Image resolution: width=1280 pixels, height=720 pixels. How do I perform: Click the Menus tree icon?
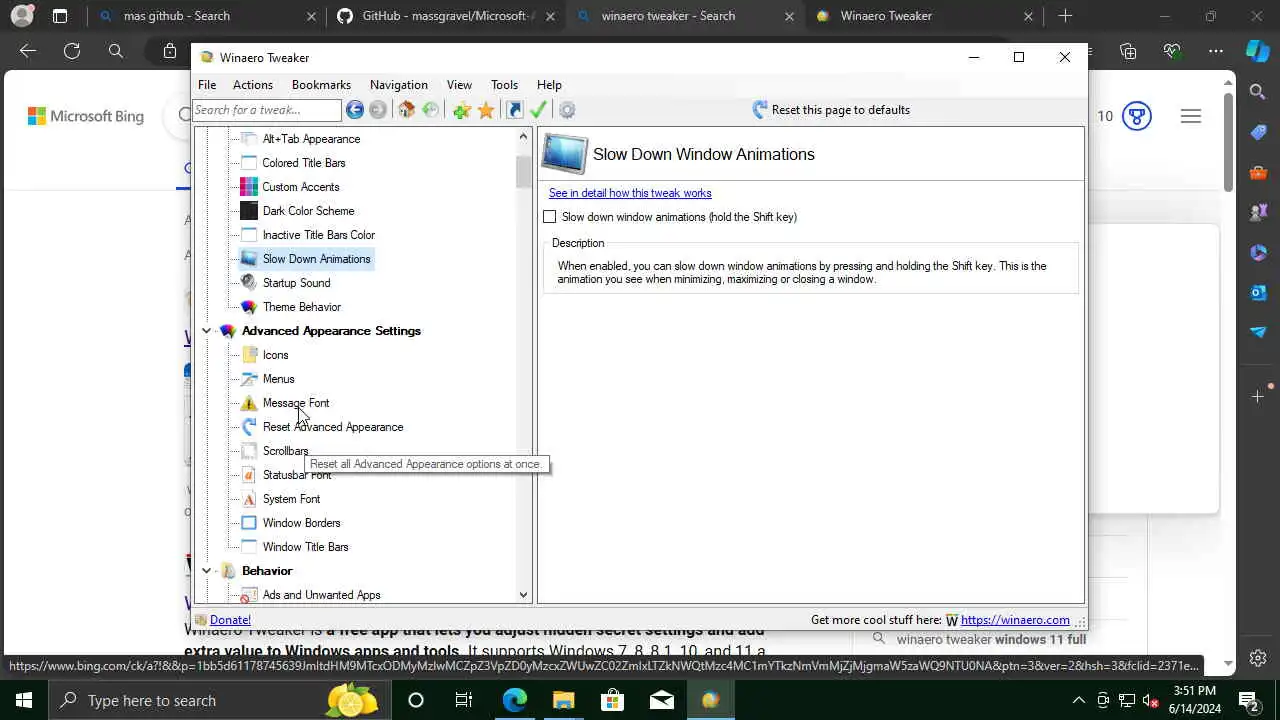[x=249, y=379]
